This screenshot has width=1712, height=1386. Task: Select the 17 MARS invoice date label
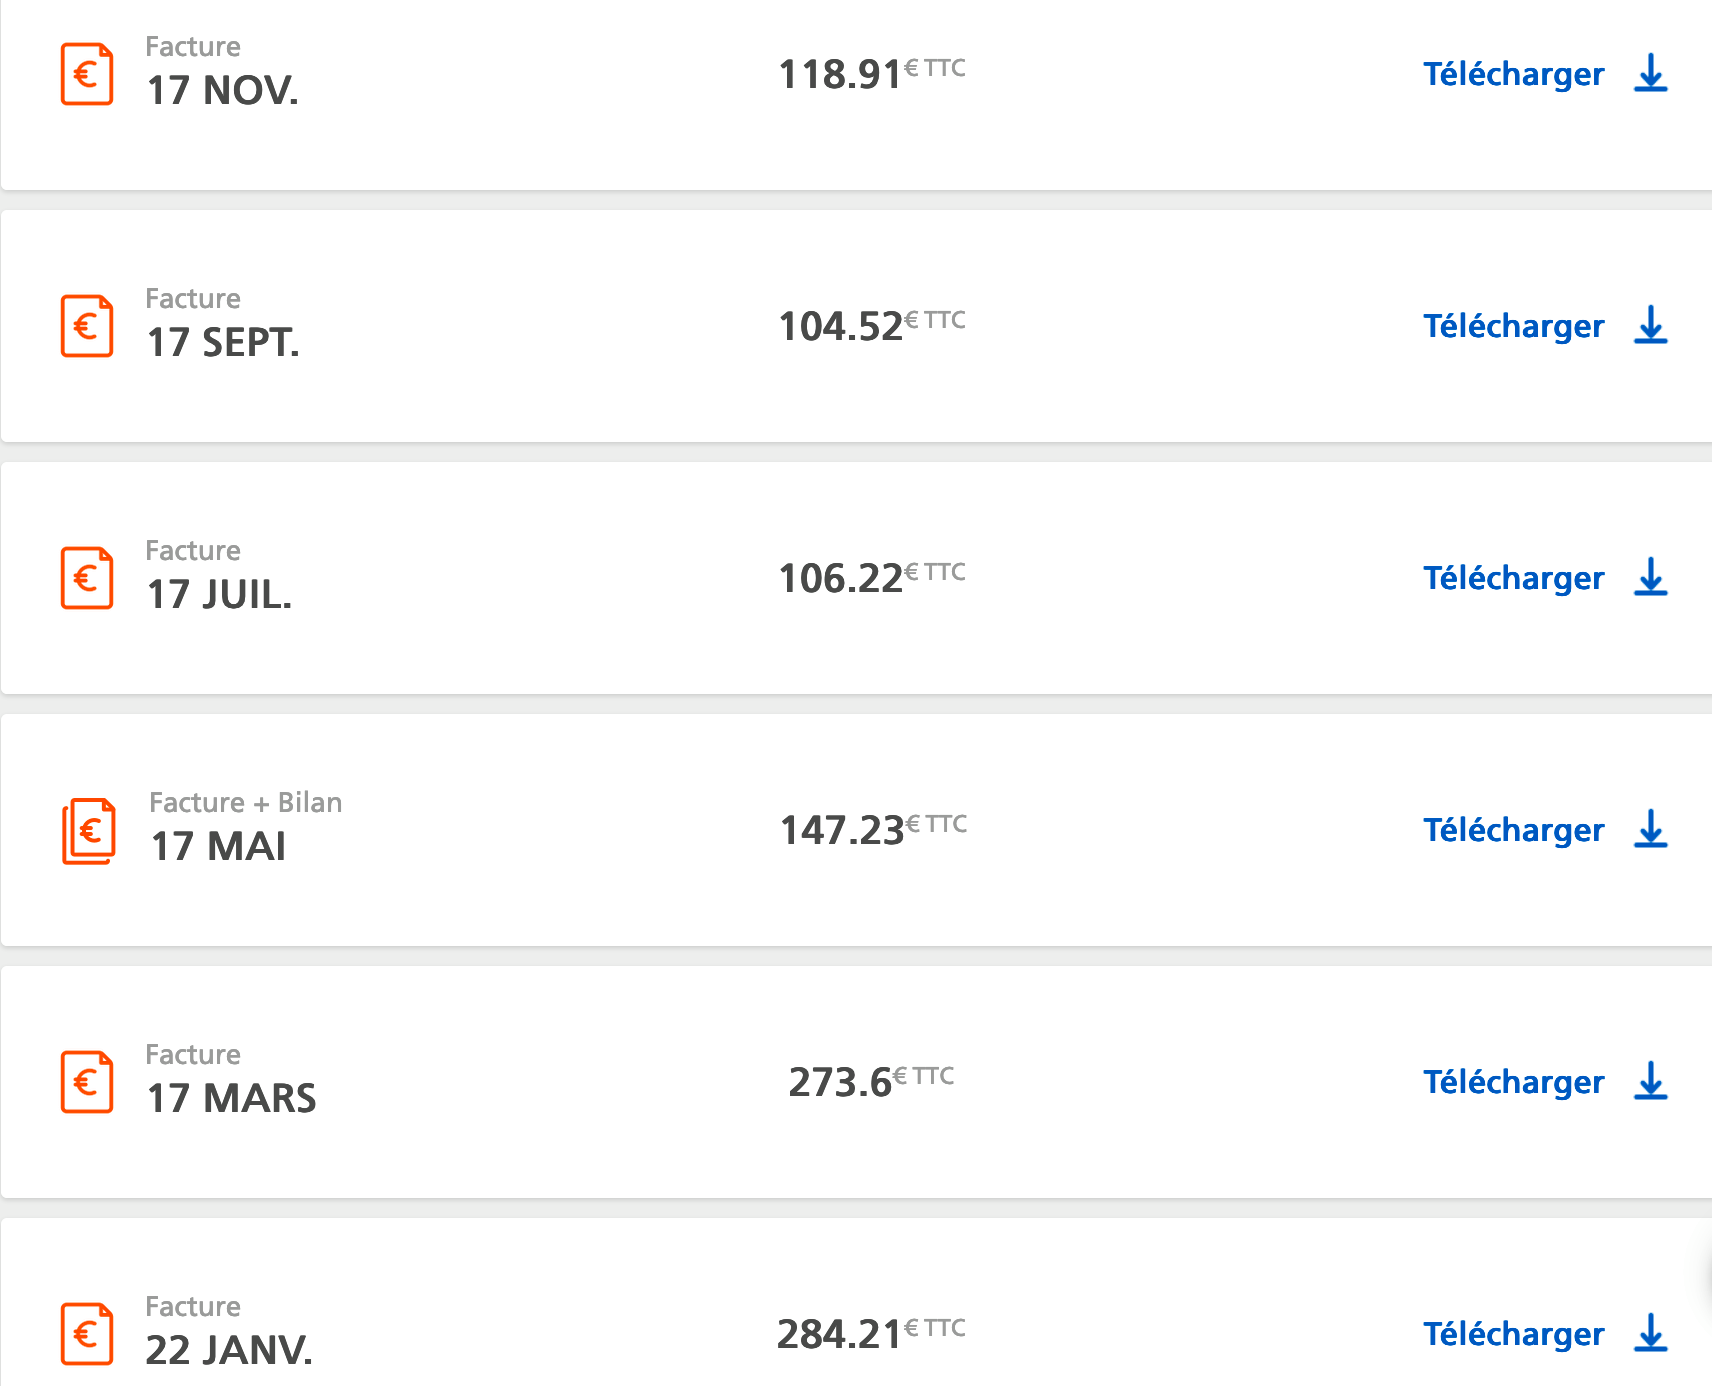[231, 1098]
